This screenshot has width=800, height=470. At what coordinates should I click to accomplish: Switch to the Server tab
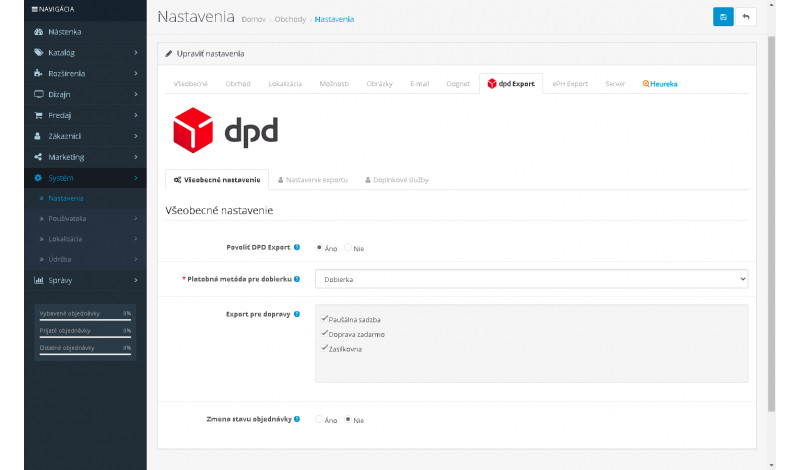[615, 84]
